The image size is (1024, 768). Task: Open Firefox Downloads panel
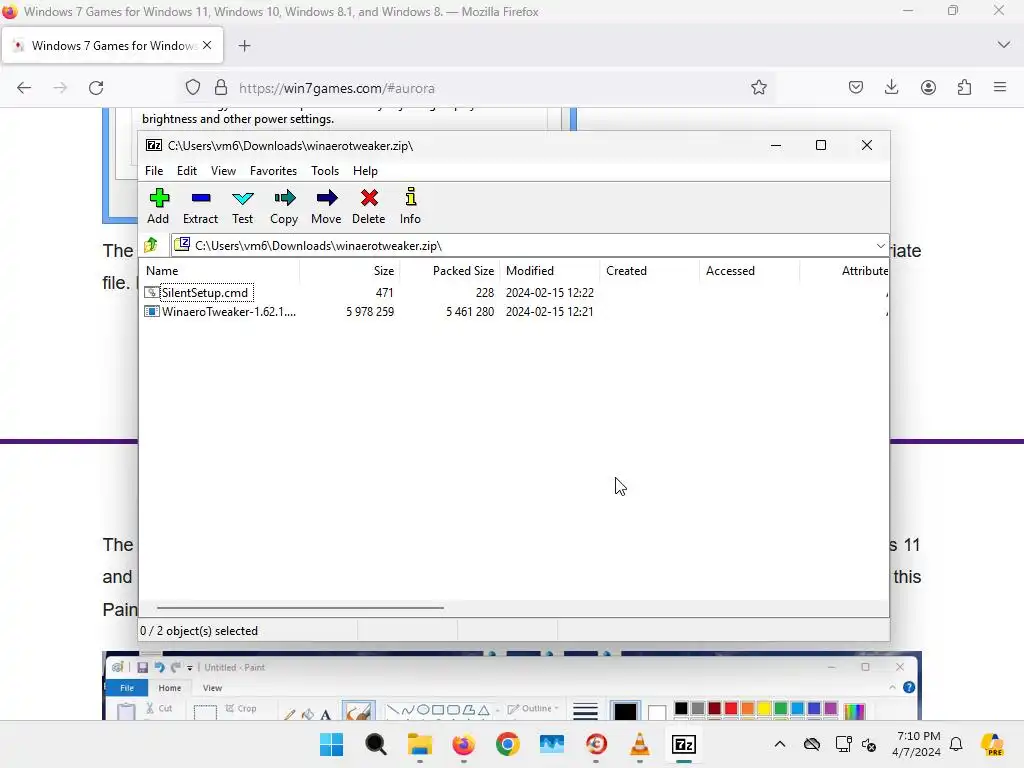[891, 88]
